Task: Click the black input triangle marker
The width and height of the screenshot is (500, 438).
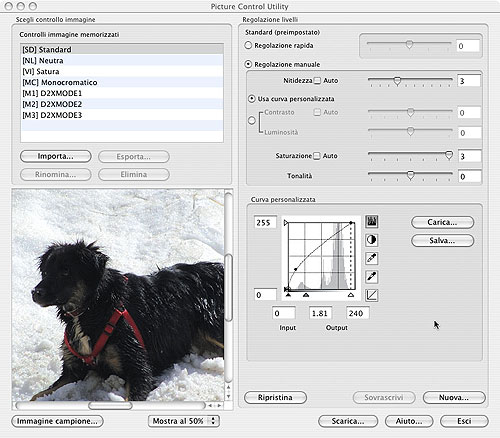Action: (x=288, y=295)
